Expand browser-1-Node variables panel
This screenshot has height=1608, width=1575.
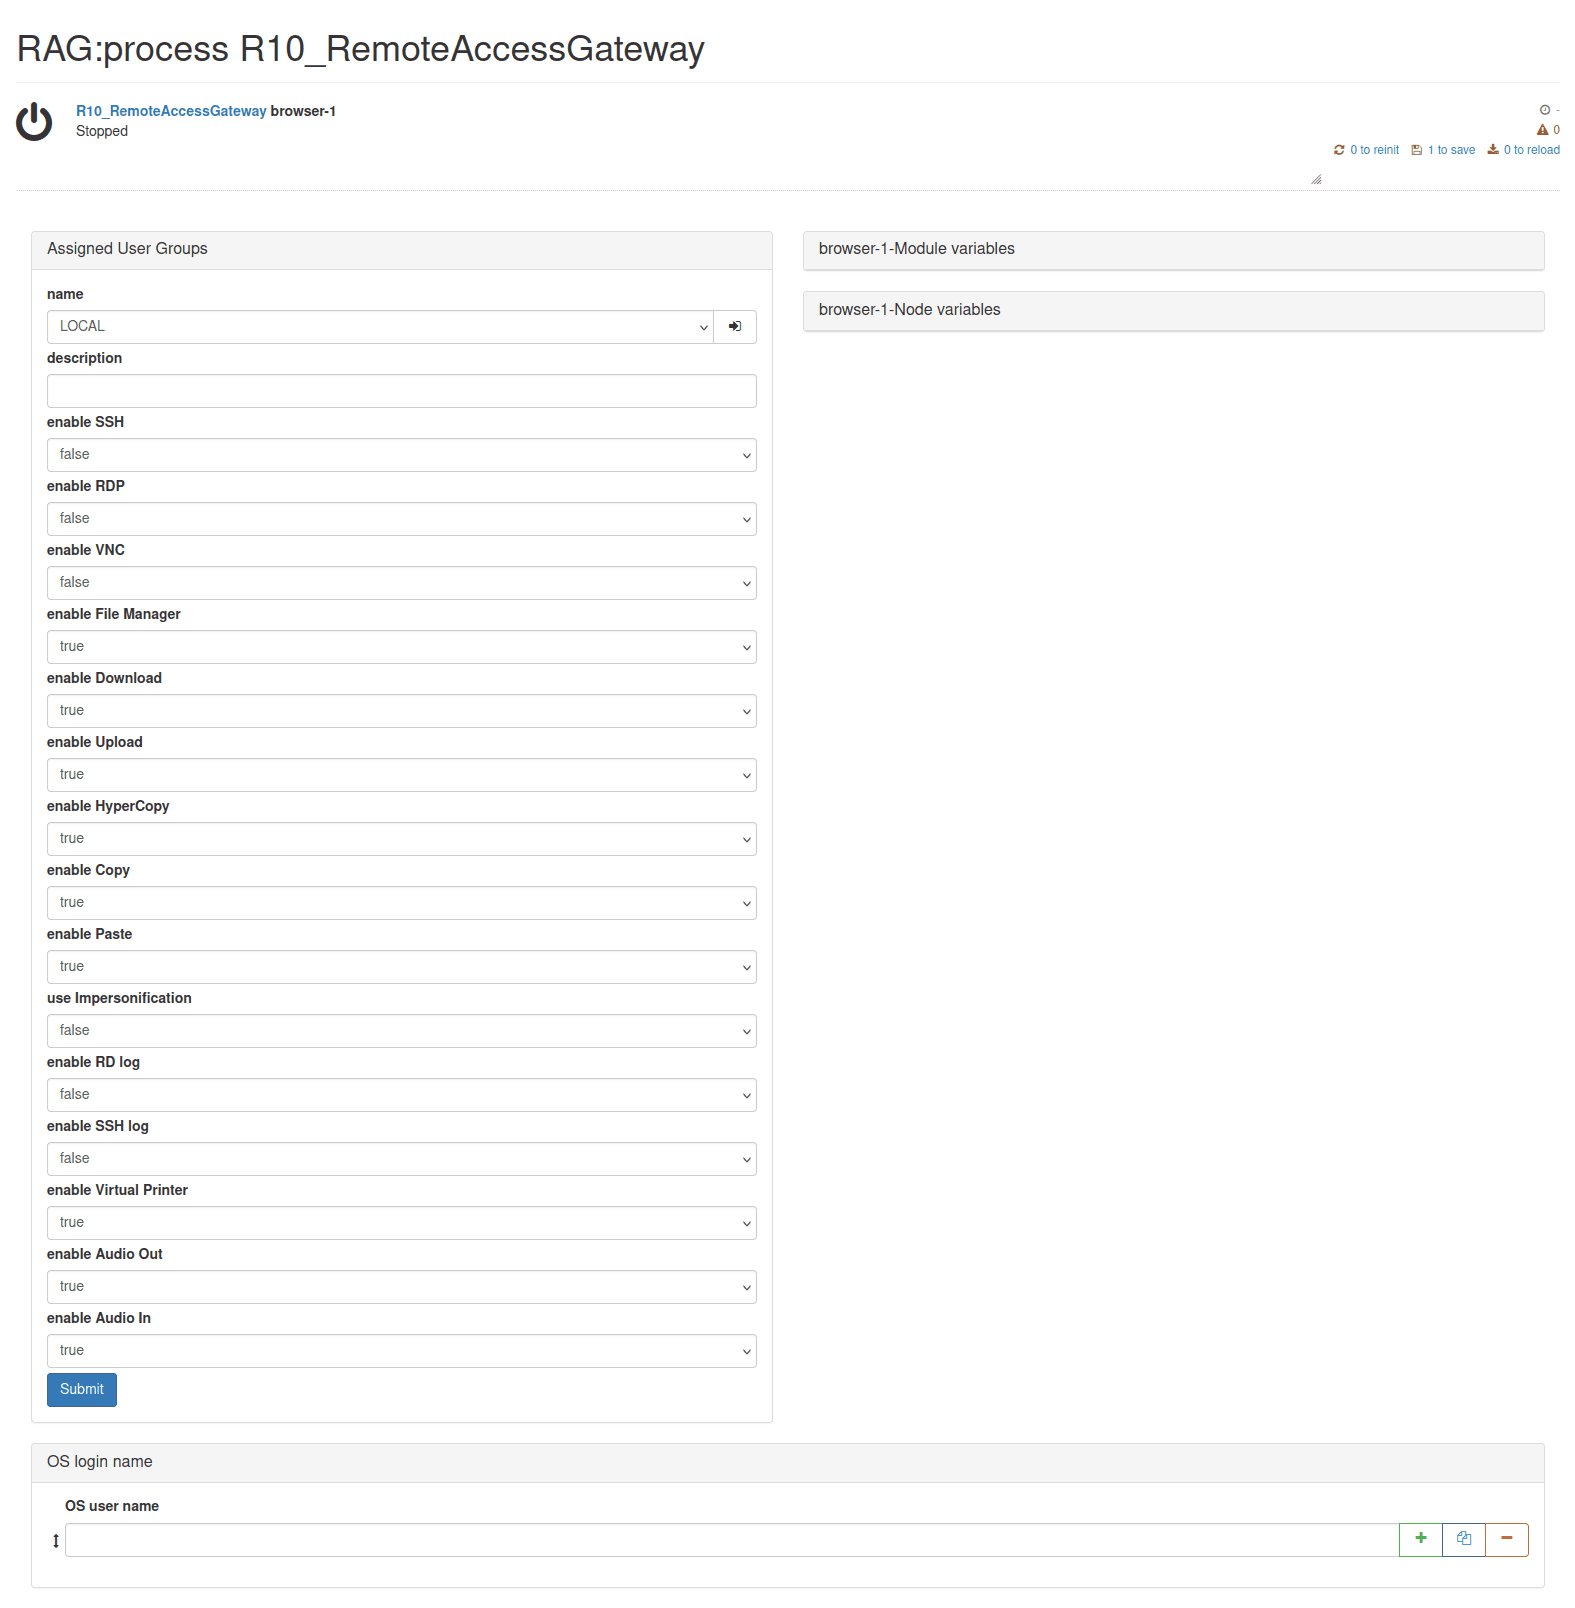coord(1174,311)
